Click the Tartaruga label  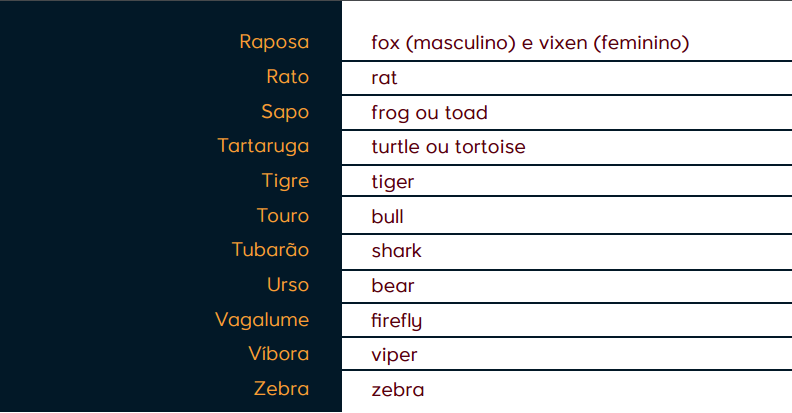263,146
